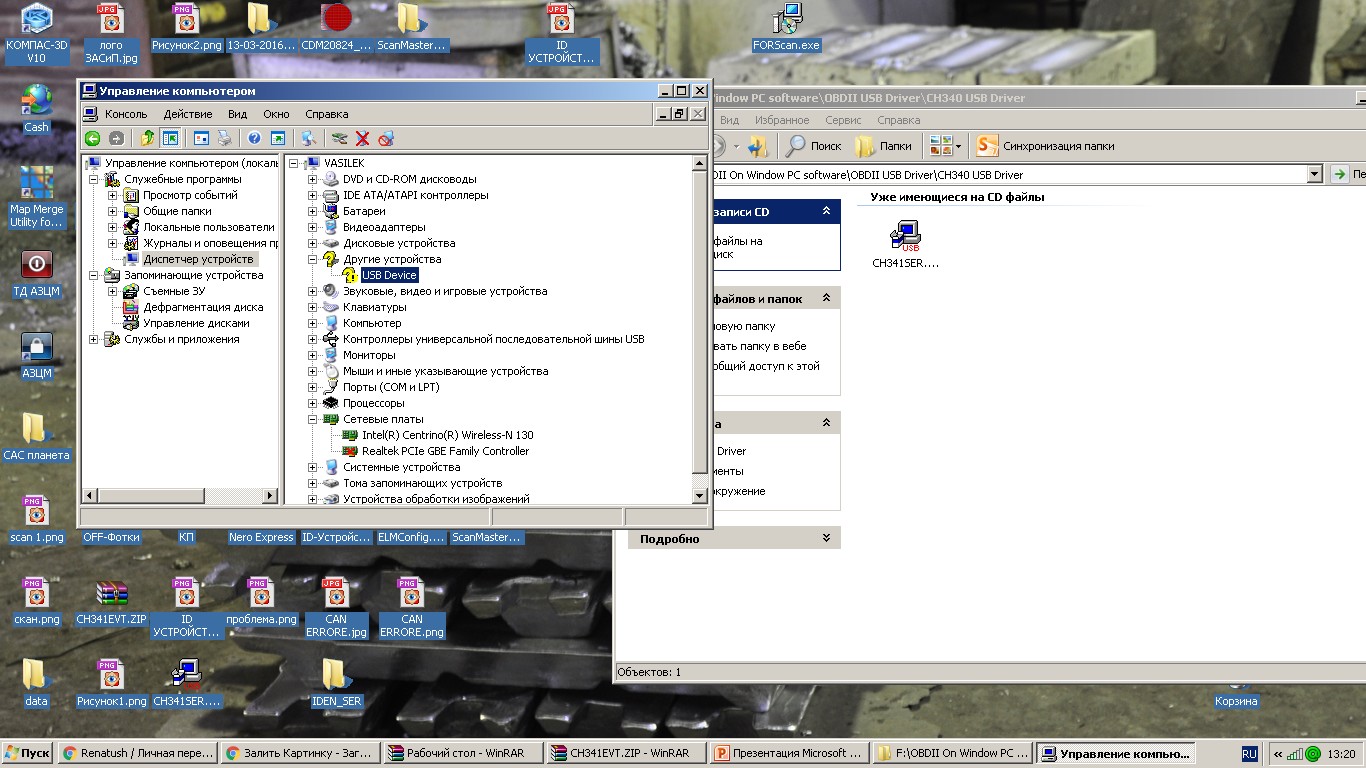The height and width of the screenshot is (768, 1366).
Task: Select Управление дисками in left tree
Action: point(196,323)
